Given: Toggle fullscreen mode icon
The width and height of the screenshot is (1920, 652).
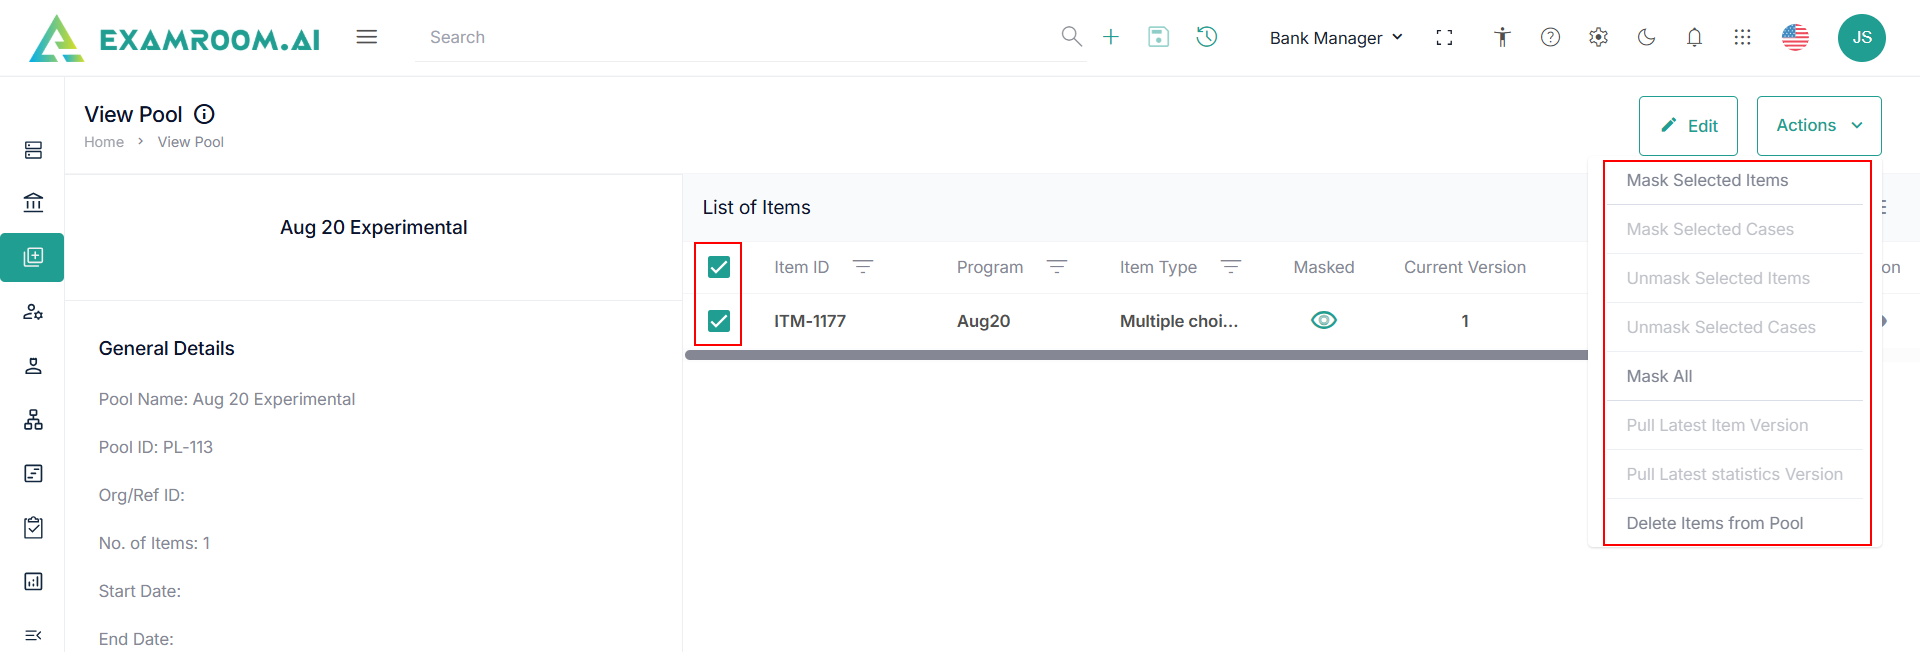Looking at the screenshot, I should point(1444,37).
